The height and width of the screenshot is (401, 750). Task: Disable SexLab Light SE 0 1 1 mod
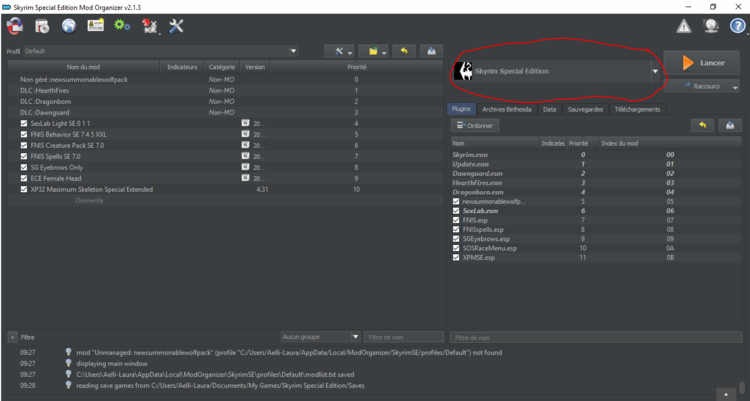[24, 123]
